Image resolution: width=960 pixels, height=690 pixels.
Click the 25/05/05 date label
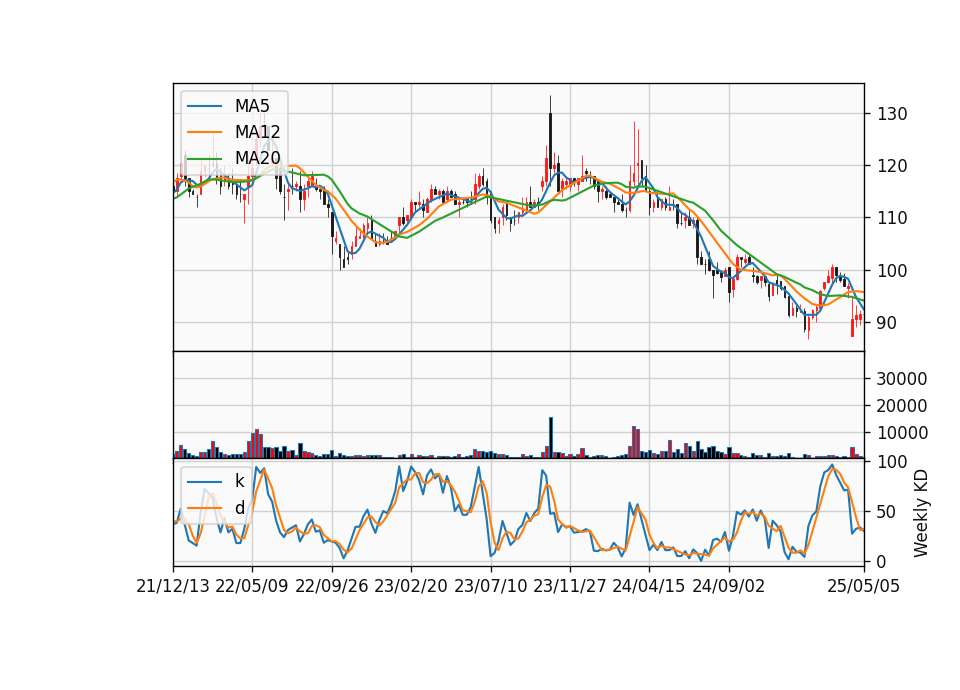point(864,587)
